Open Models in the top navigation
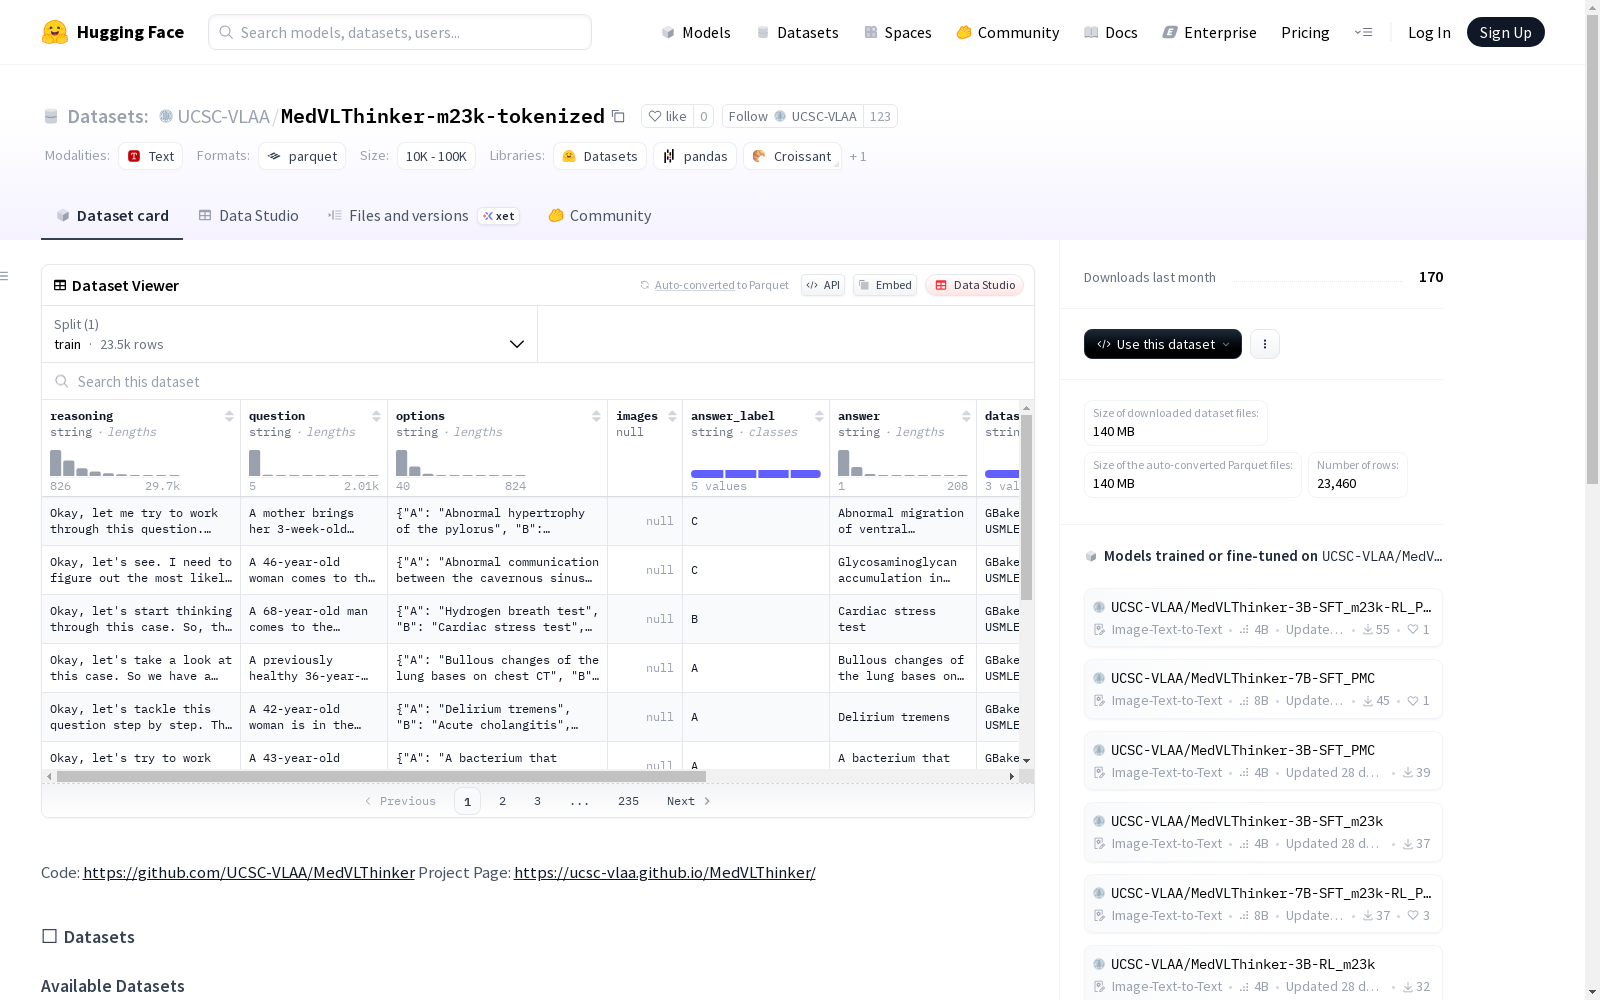Screen dimensions: 1600x1000 click(x=696, y=32)
